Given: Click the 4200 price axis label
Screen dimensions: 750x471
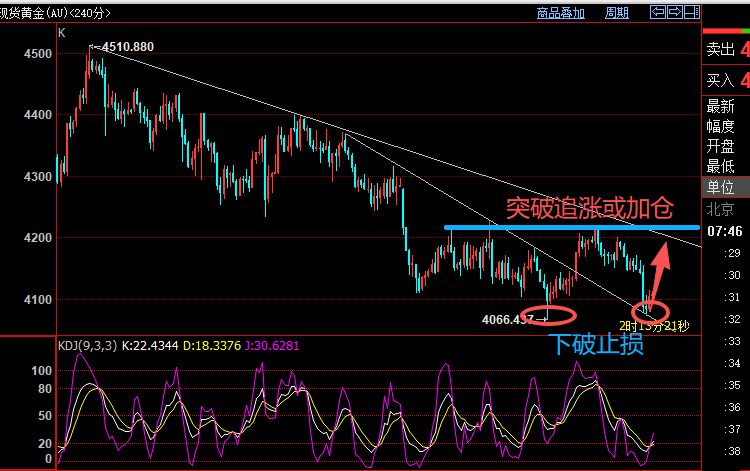Looking at the screenshot, I should point(38,238).
